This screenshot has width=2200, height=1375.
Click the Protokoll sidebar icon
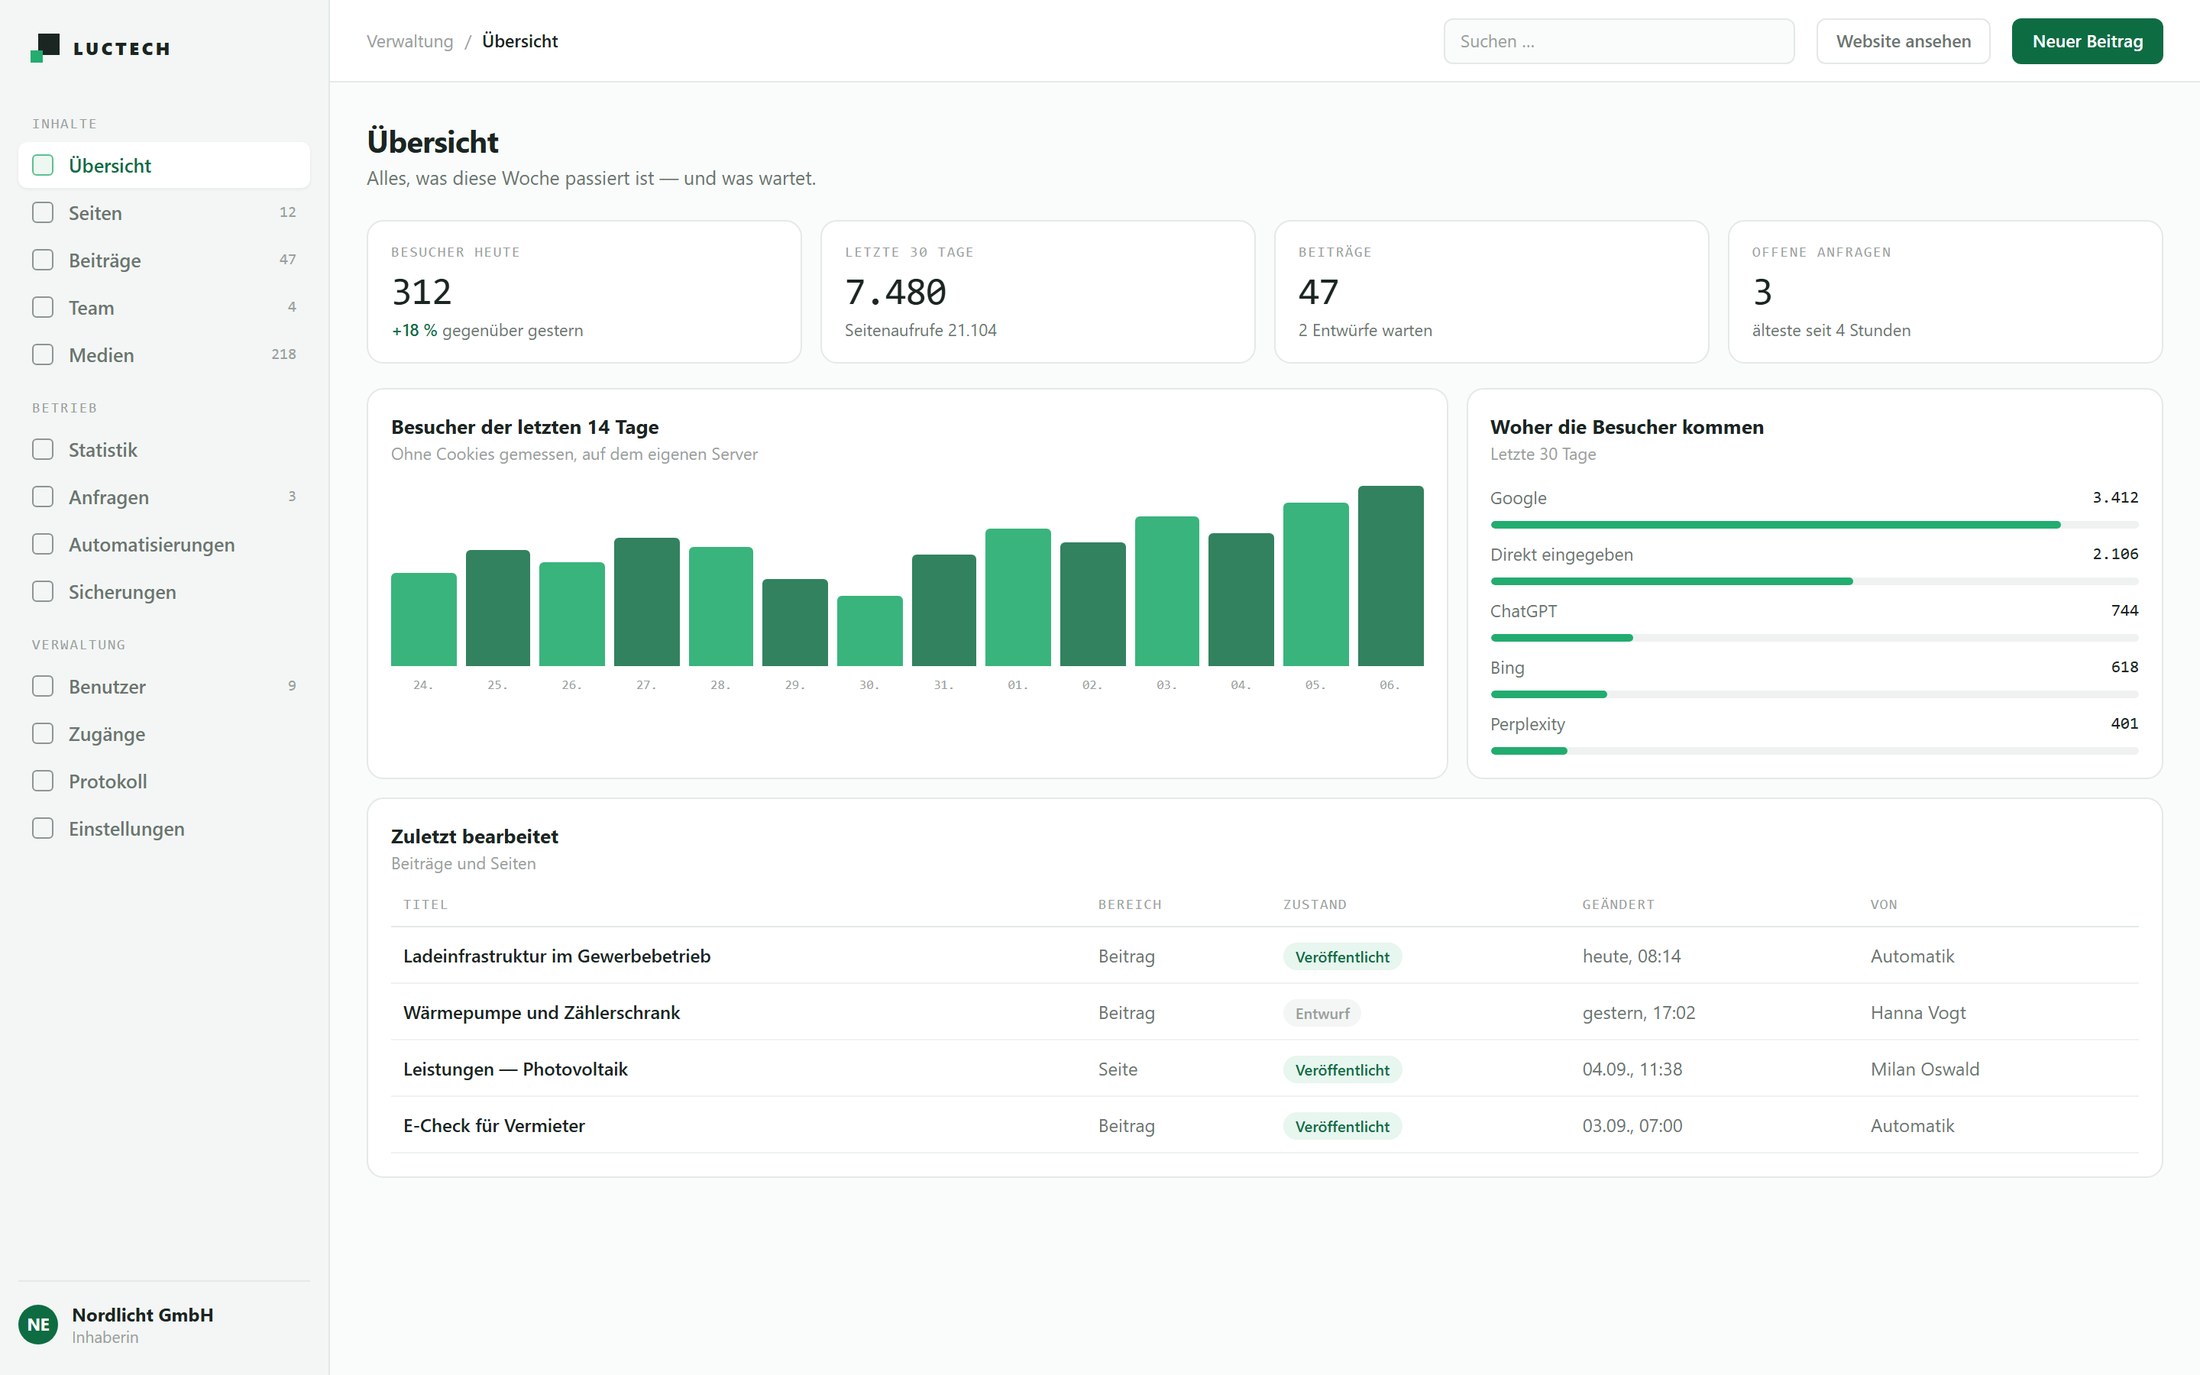tap(43, 781)
